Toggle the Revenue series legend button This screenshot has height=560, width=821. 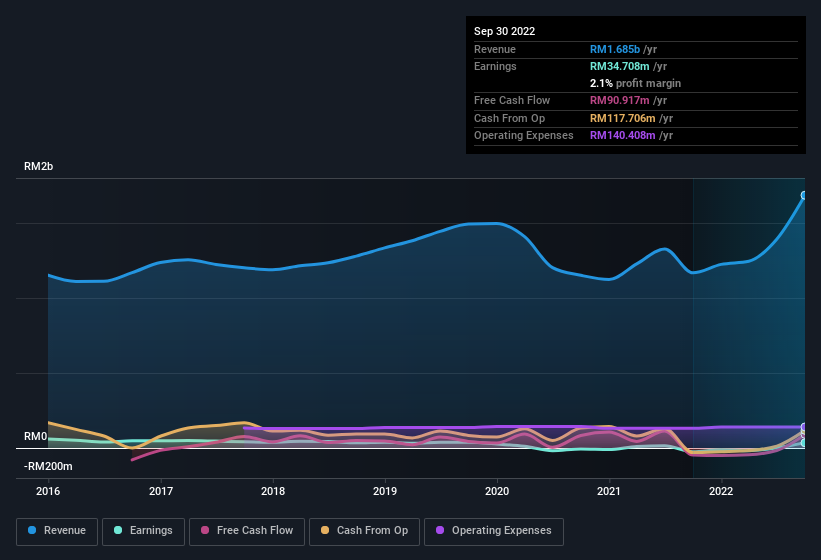click(x=57, y=531)
